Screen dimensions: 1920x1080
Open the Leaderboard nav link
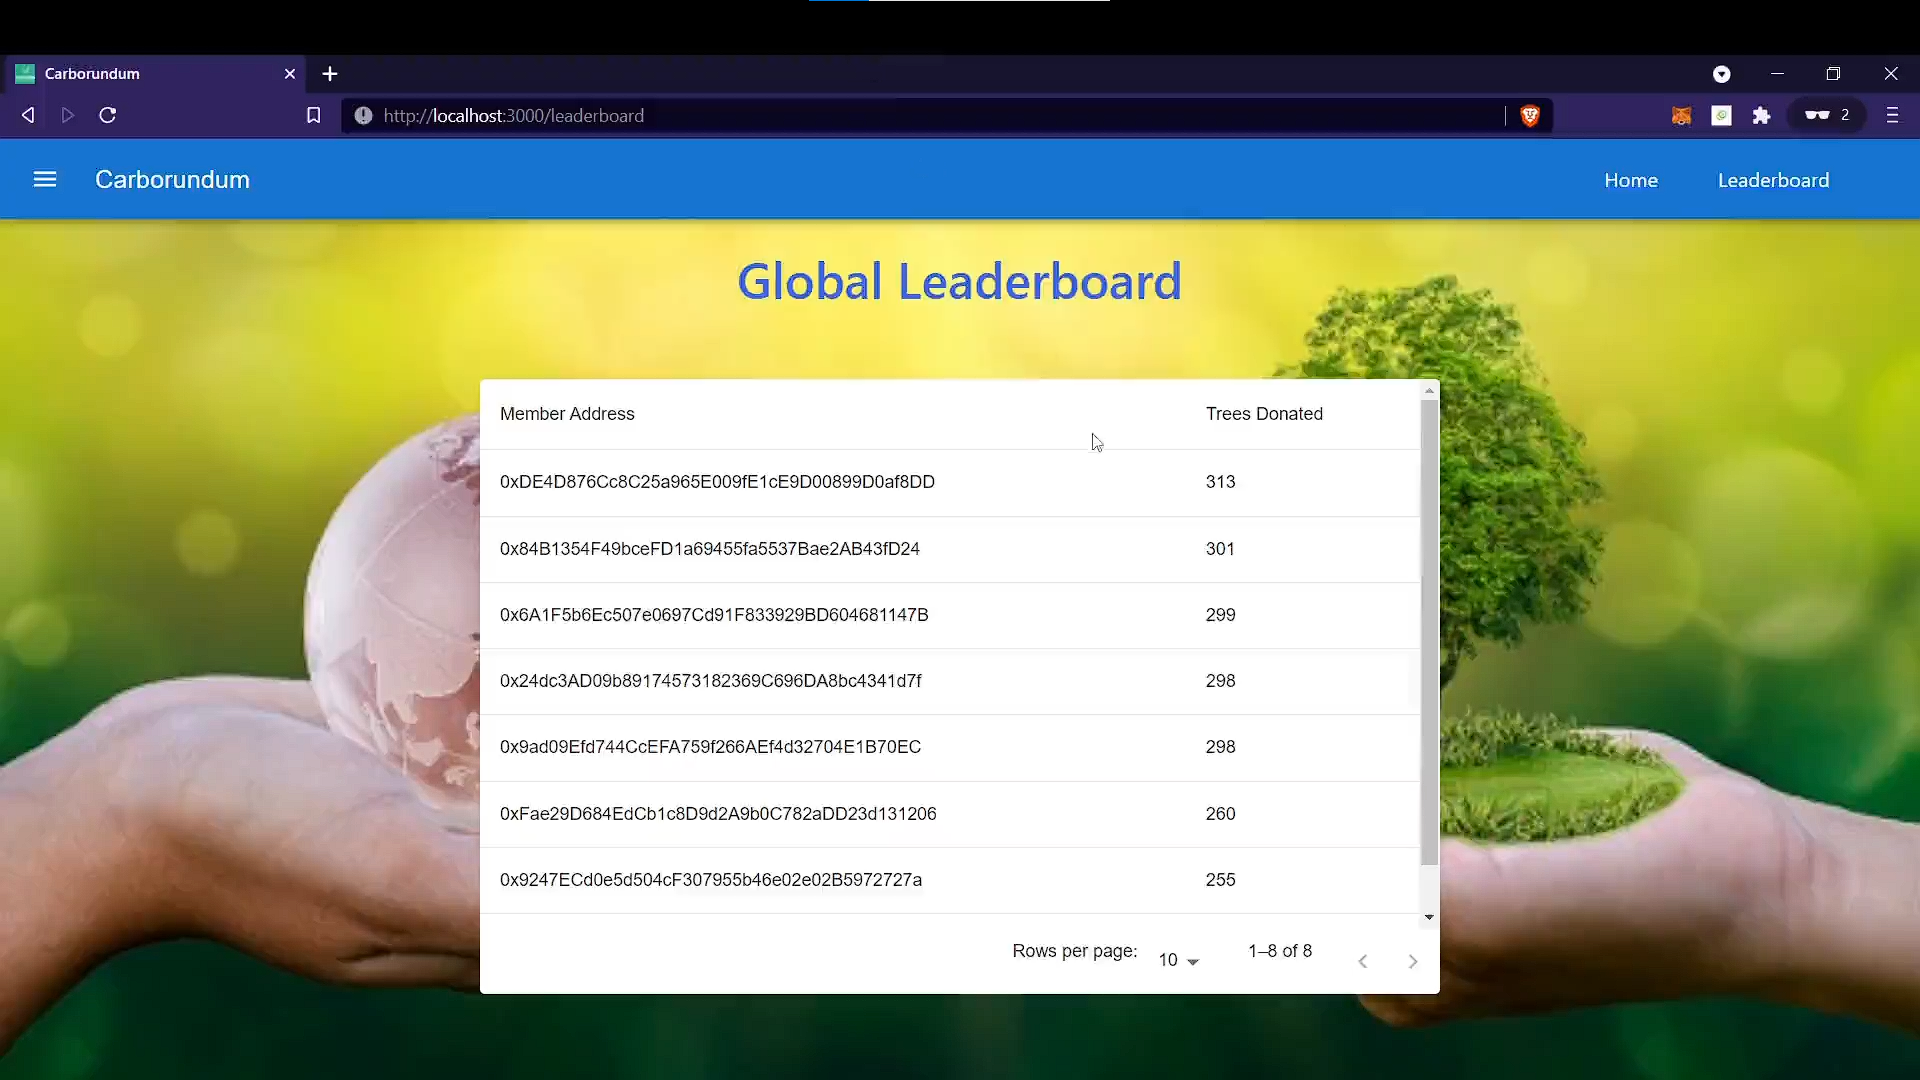click(1773, 181)
